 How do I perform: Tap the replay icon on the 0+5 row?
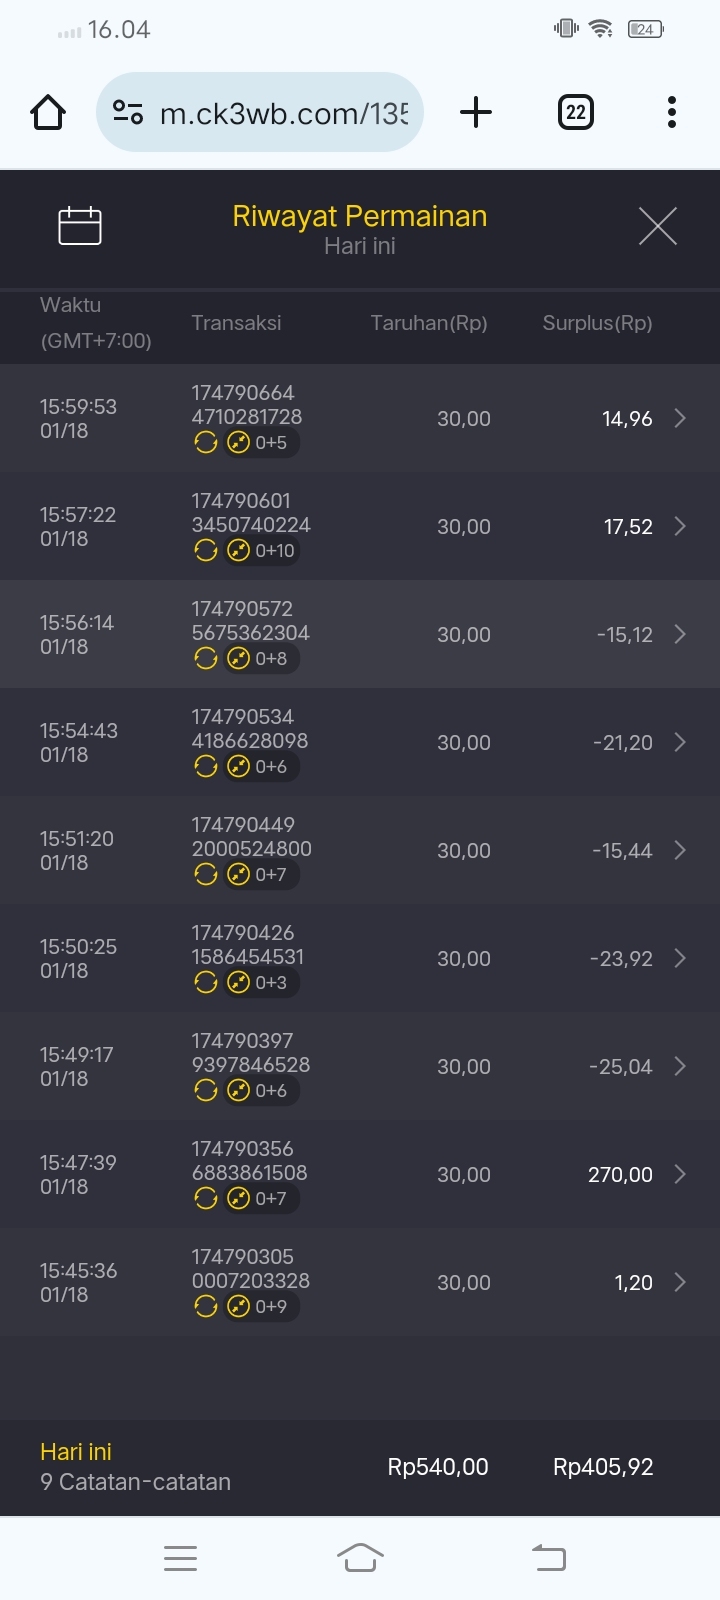tap(206, 443)
